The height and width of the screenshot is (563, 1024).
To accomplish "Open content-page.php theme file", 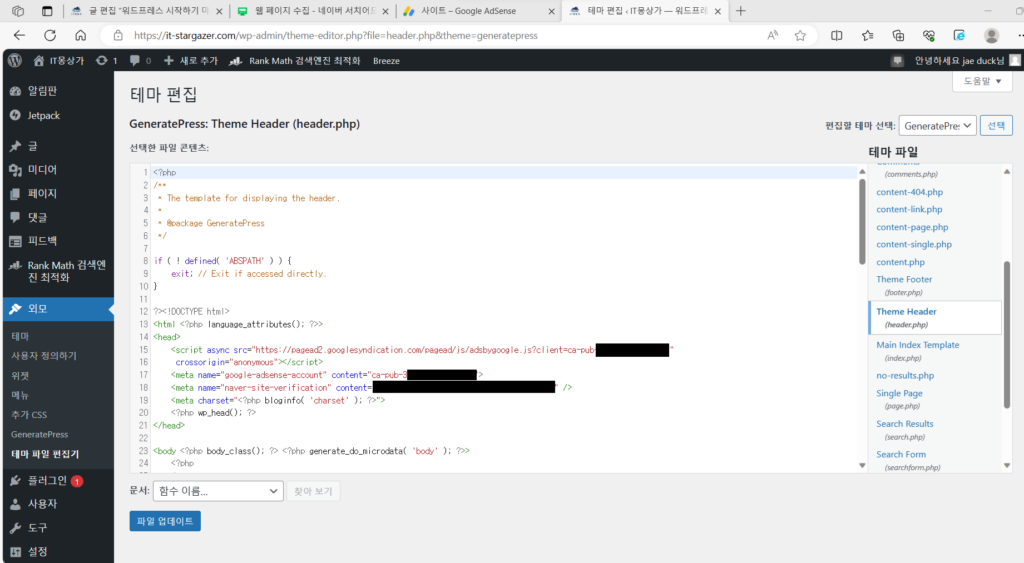I will 912,227.
